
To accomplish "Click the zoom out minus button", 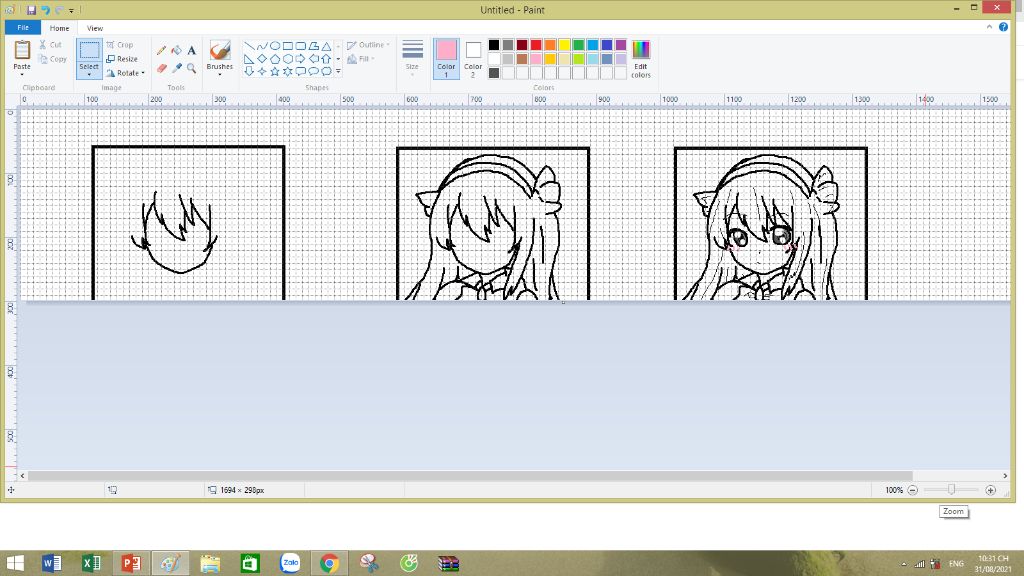I will click(912, 490).
